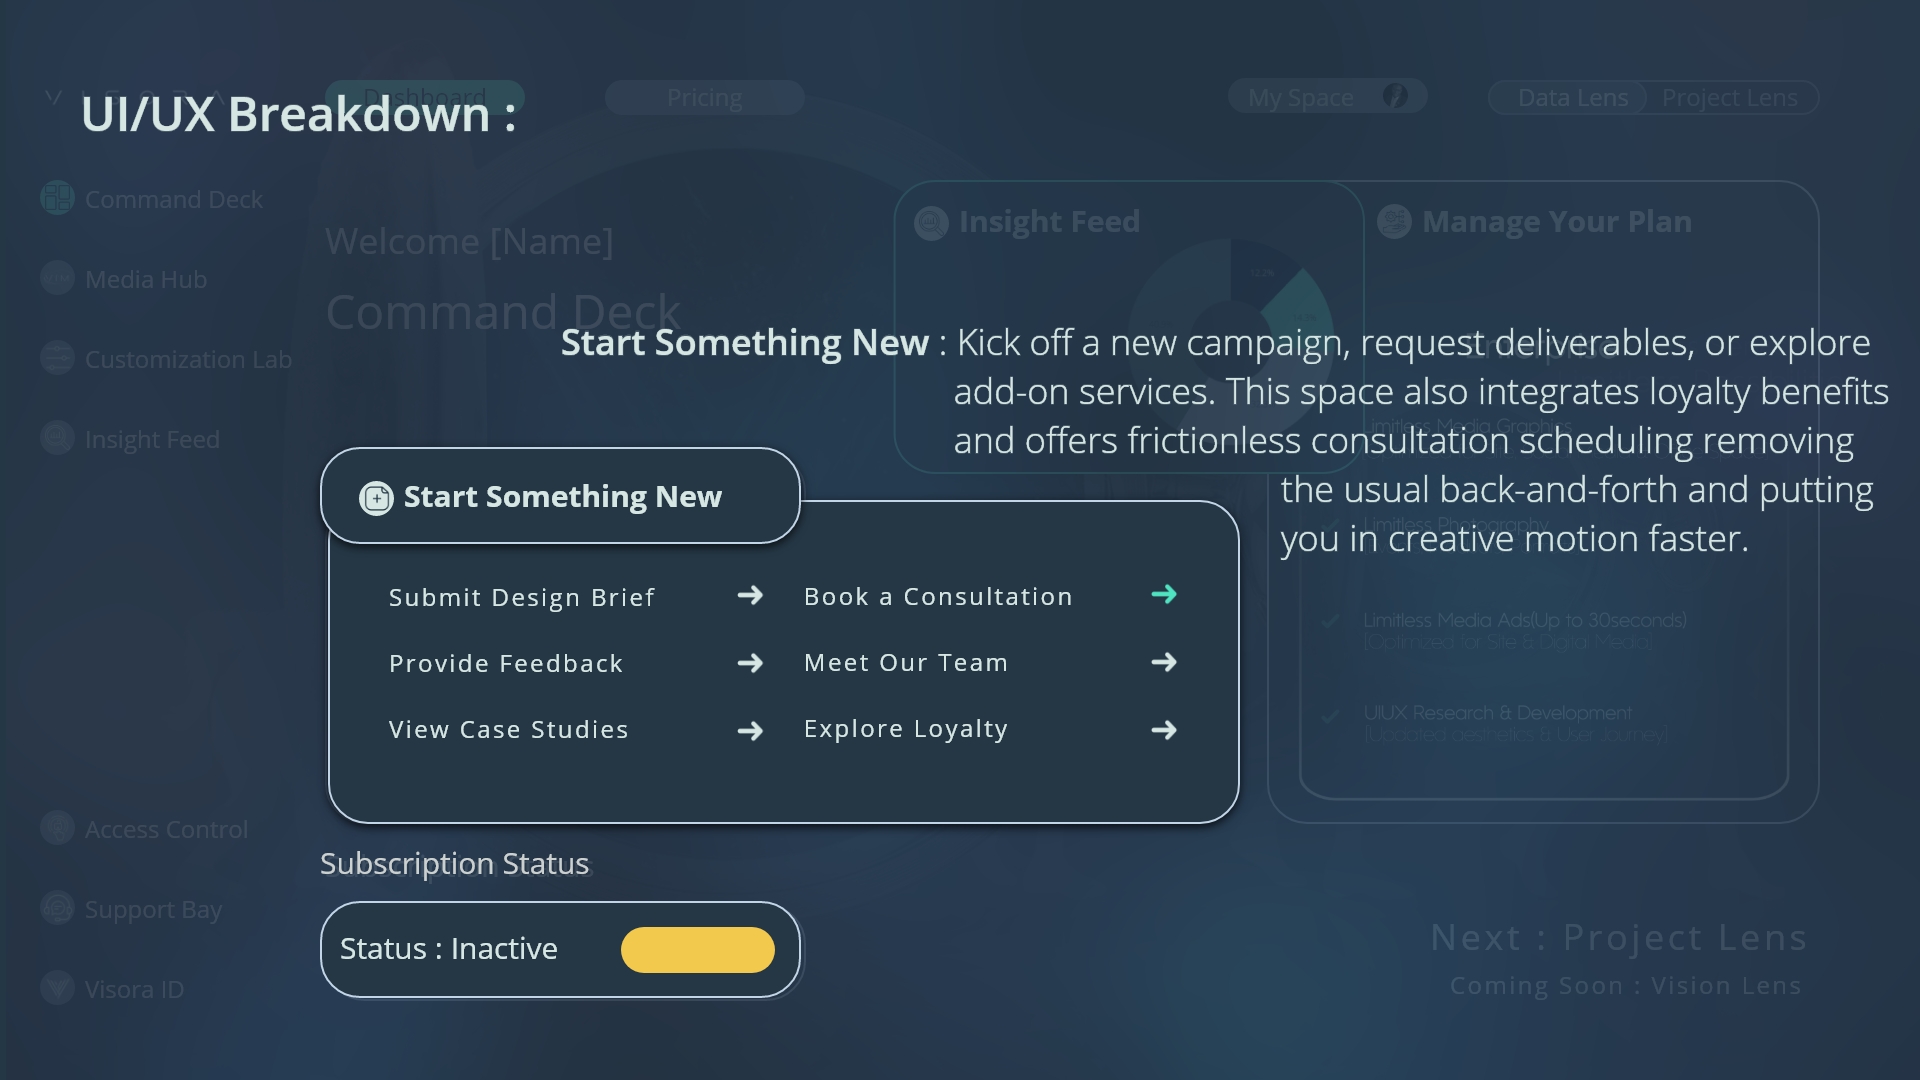The image size is (1920, 1080).
Task: Switch to the Project Lens view
Action: click(x=1729, y=98)
